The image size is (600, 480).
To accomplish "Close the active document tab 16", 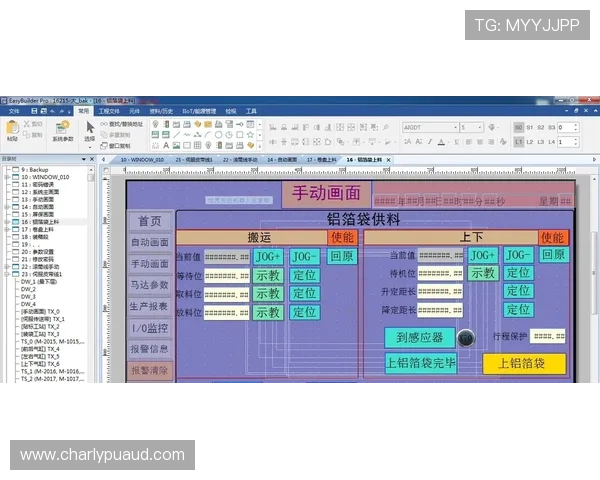I will tap(388, 160).
